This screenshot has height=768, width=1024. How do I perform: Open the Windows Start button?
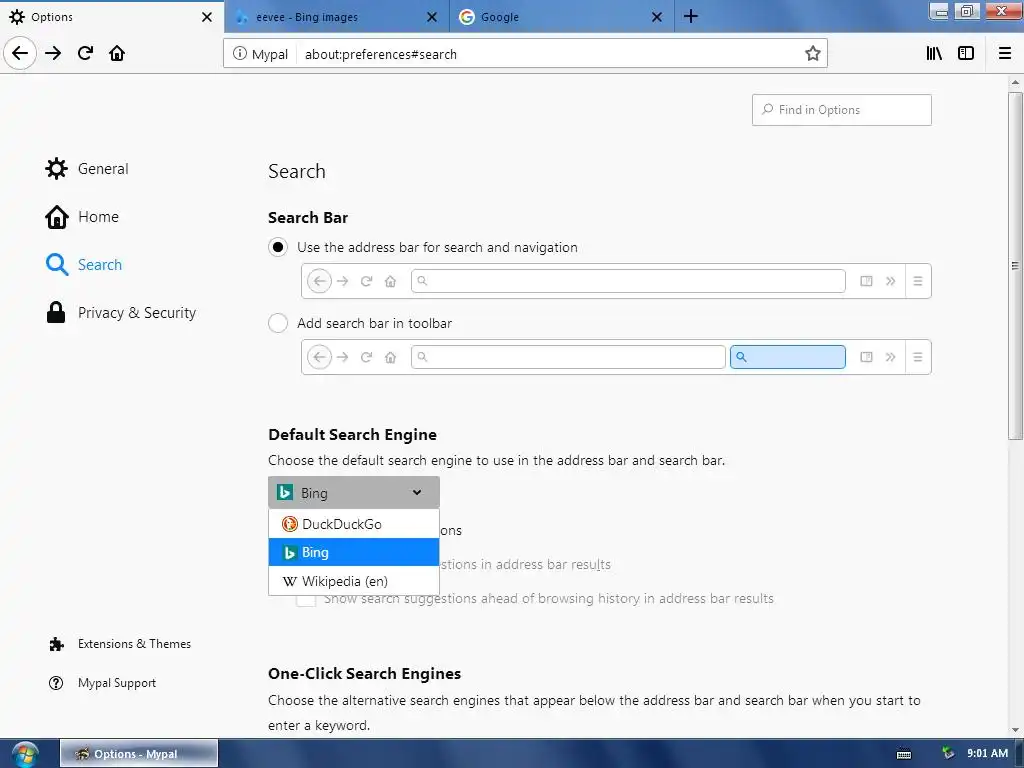click(x=25, y=754)
